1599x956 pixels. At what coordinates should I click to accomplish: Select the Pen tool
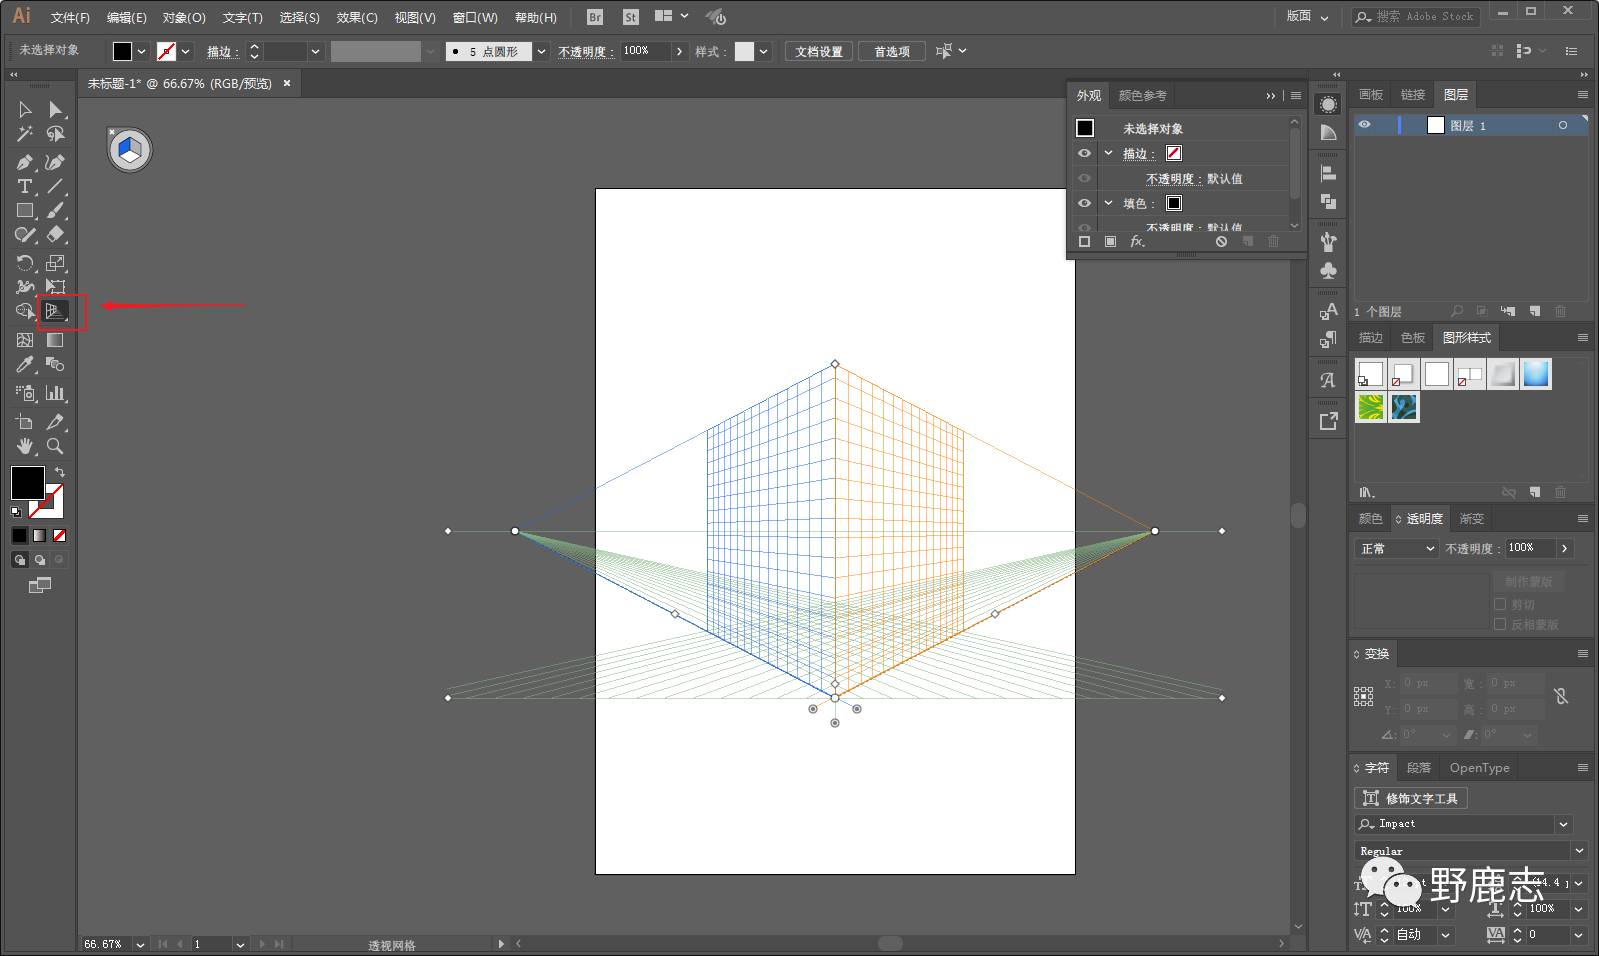(x=25, y=162)
